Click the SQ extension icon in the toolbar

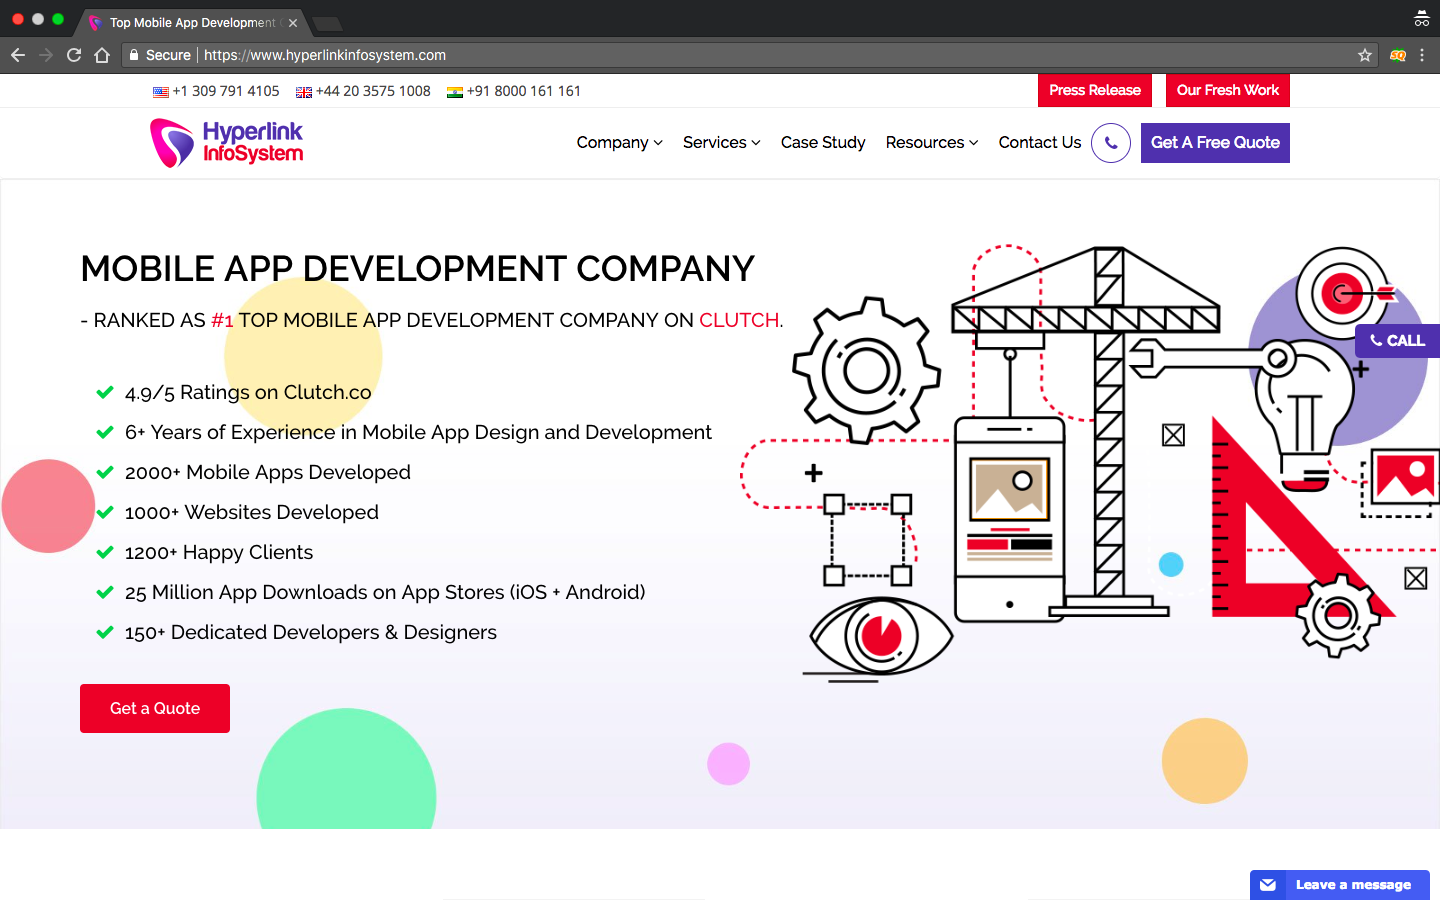(1396, 55)
